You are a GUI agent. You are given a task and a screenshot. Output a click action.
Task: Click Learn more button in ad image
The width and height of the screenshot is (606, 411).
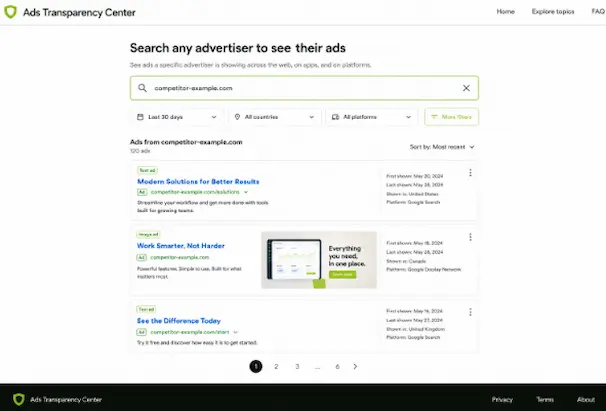click(342, 274)
